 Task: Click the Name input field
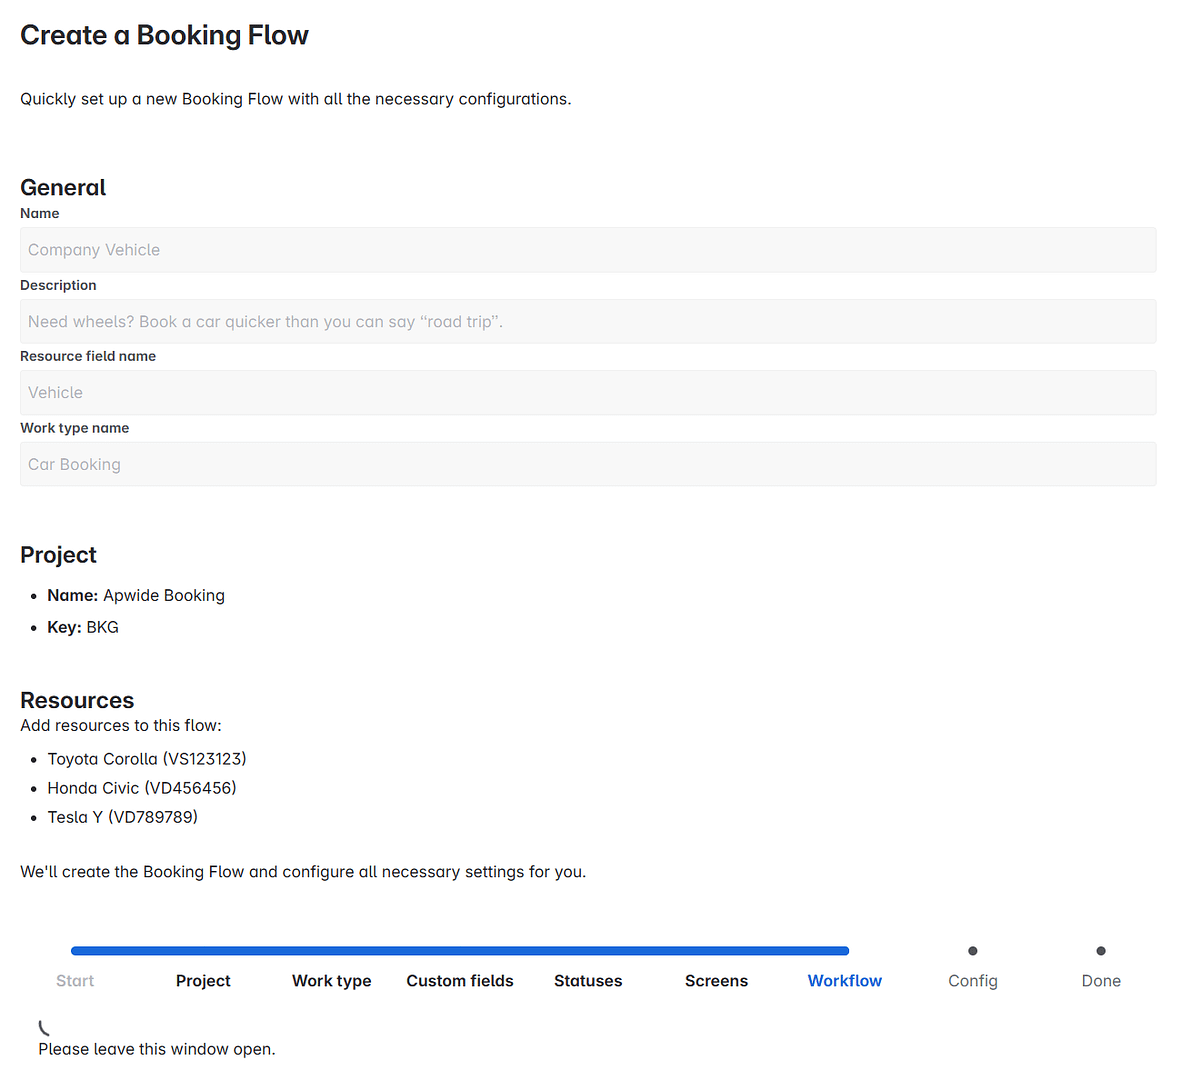[x=588, y=249]
